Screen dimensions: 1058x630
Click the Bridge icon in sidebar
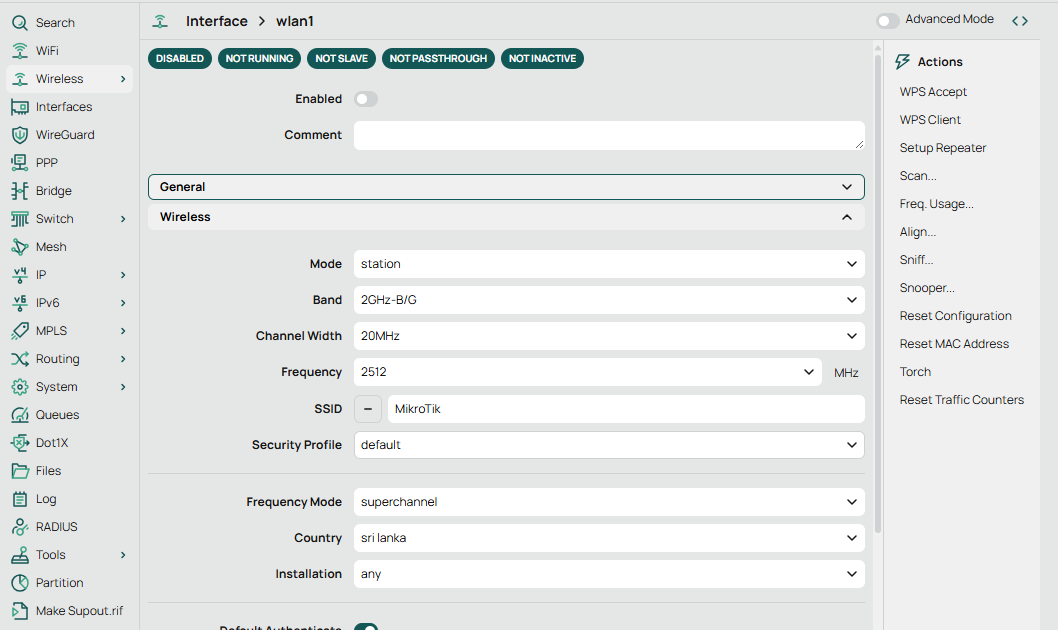[19, 191]
